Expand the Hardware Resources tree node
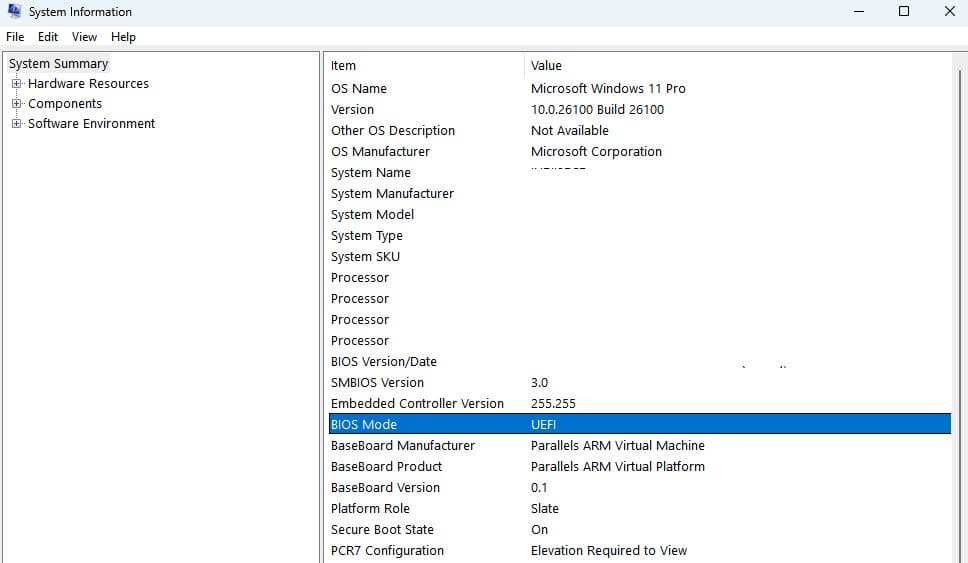Viewport: 968px width, 563px height. point(16,84)
